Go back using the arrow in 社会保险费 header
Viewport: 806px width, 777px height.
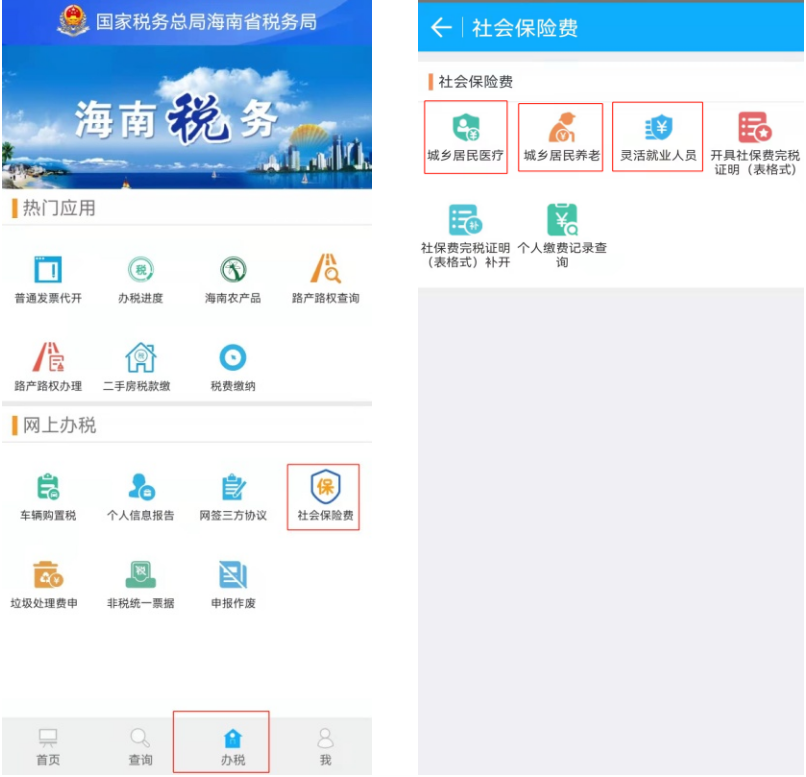pos(441,27)
